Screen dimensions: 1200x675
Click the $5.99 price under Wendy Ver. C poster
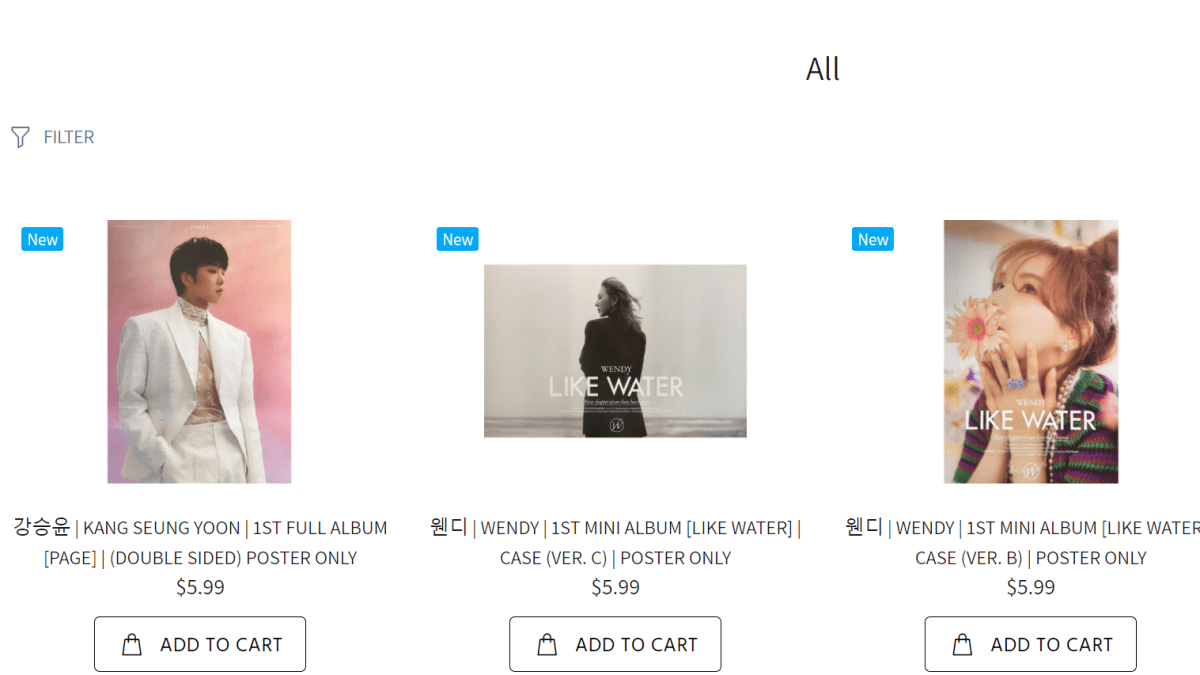coord(615,587)
